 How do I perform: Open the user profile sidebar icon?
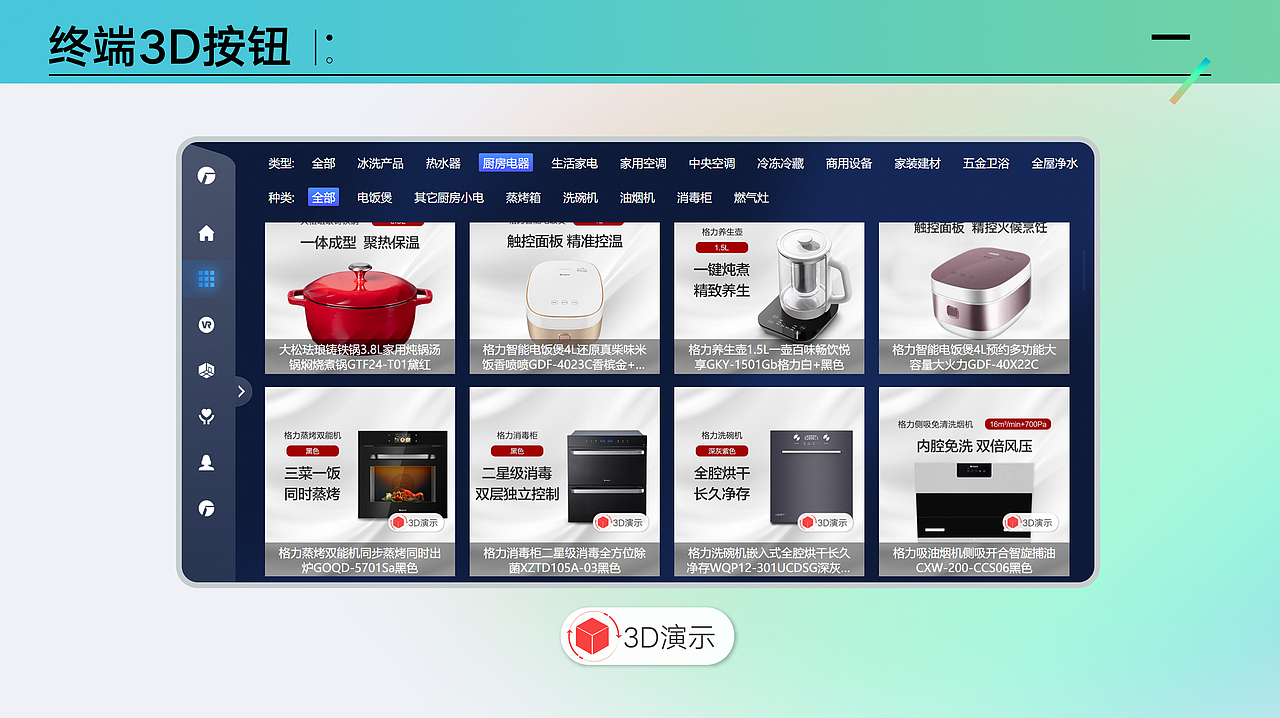coord(207,462)
